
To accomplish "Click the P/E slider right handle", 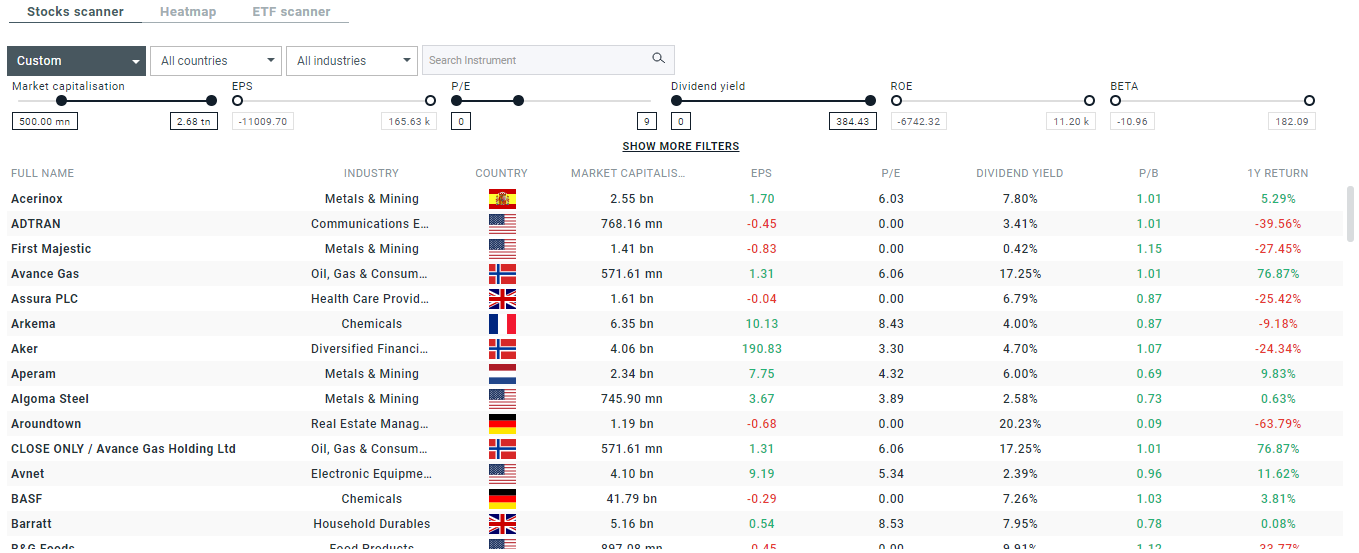I will coord(518,100).
